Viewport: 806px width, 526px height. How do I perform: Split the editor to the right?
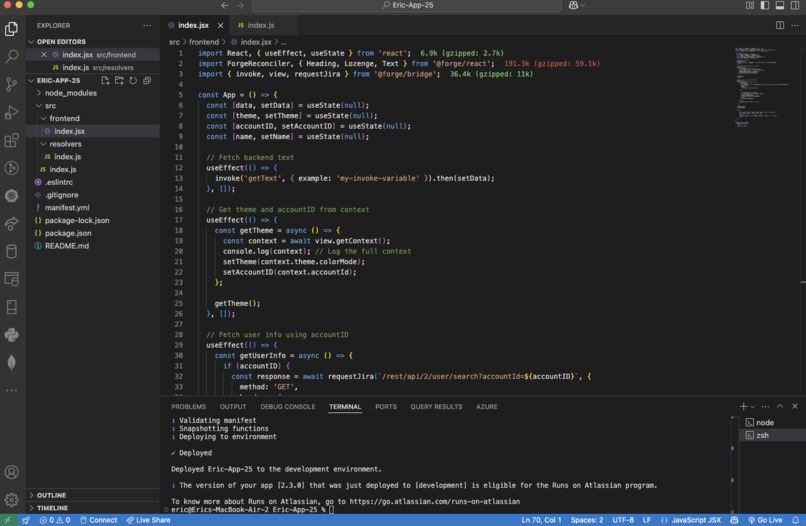(x=780, y=25)
